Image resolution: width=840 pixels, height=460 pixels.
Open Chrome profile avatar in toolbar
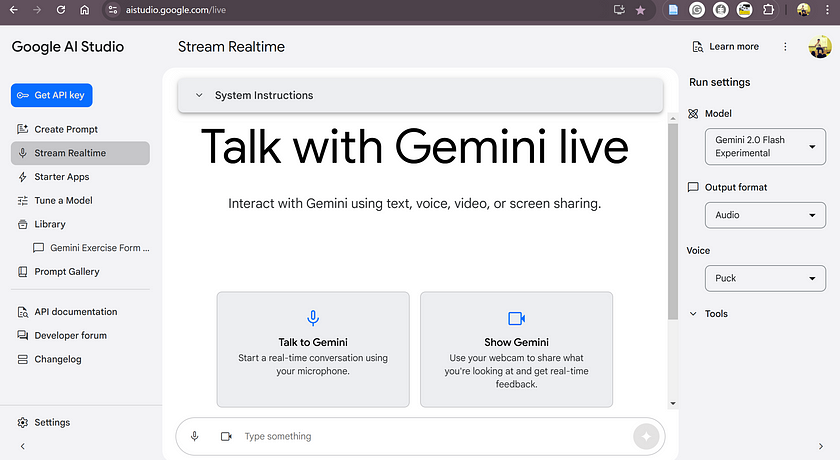pos(803,10)
